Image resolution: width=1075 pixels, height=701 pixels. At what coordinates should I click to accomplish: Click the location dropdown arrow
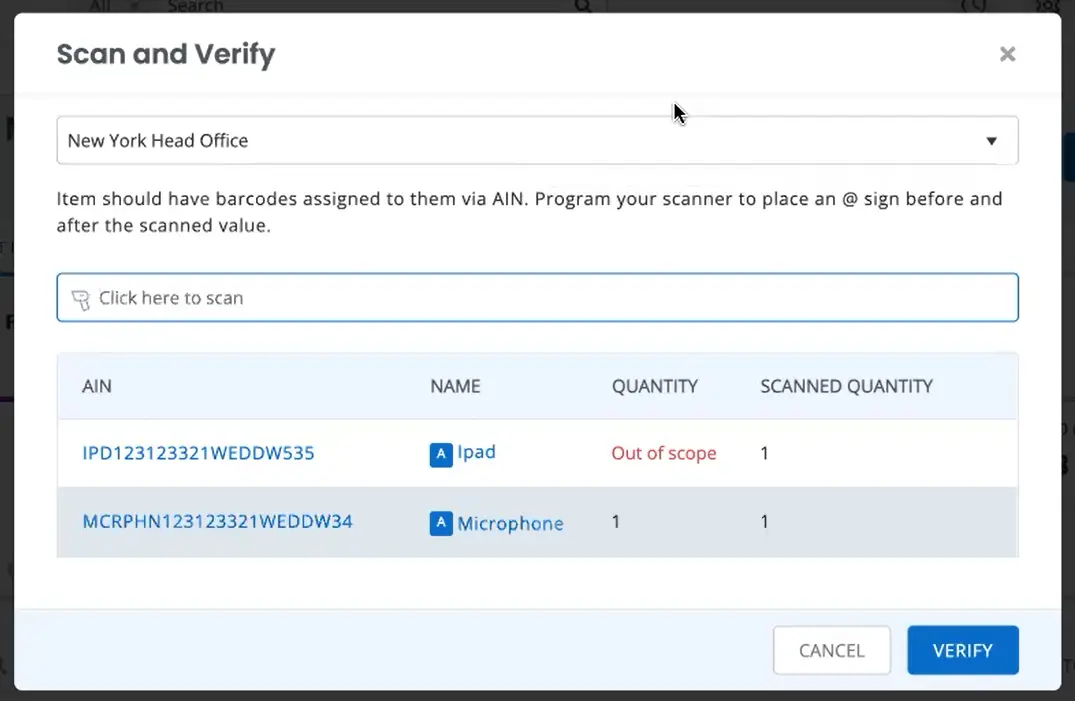click(x=991, y=141)
